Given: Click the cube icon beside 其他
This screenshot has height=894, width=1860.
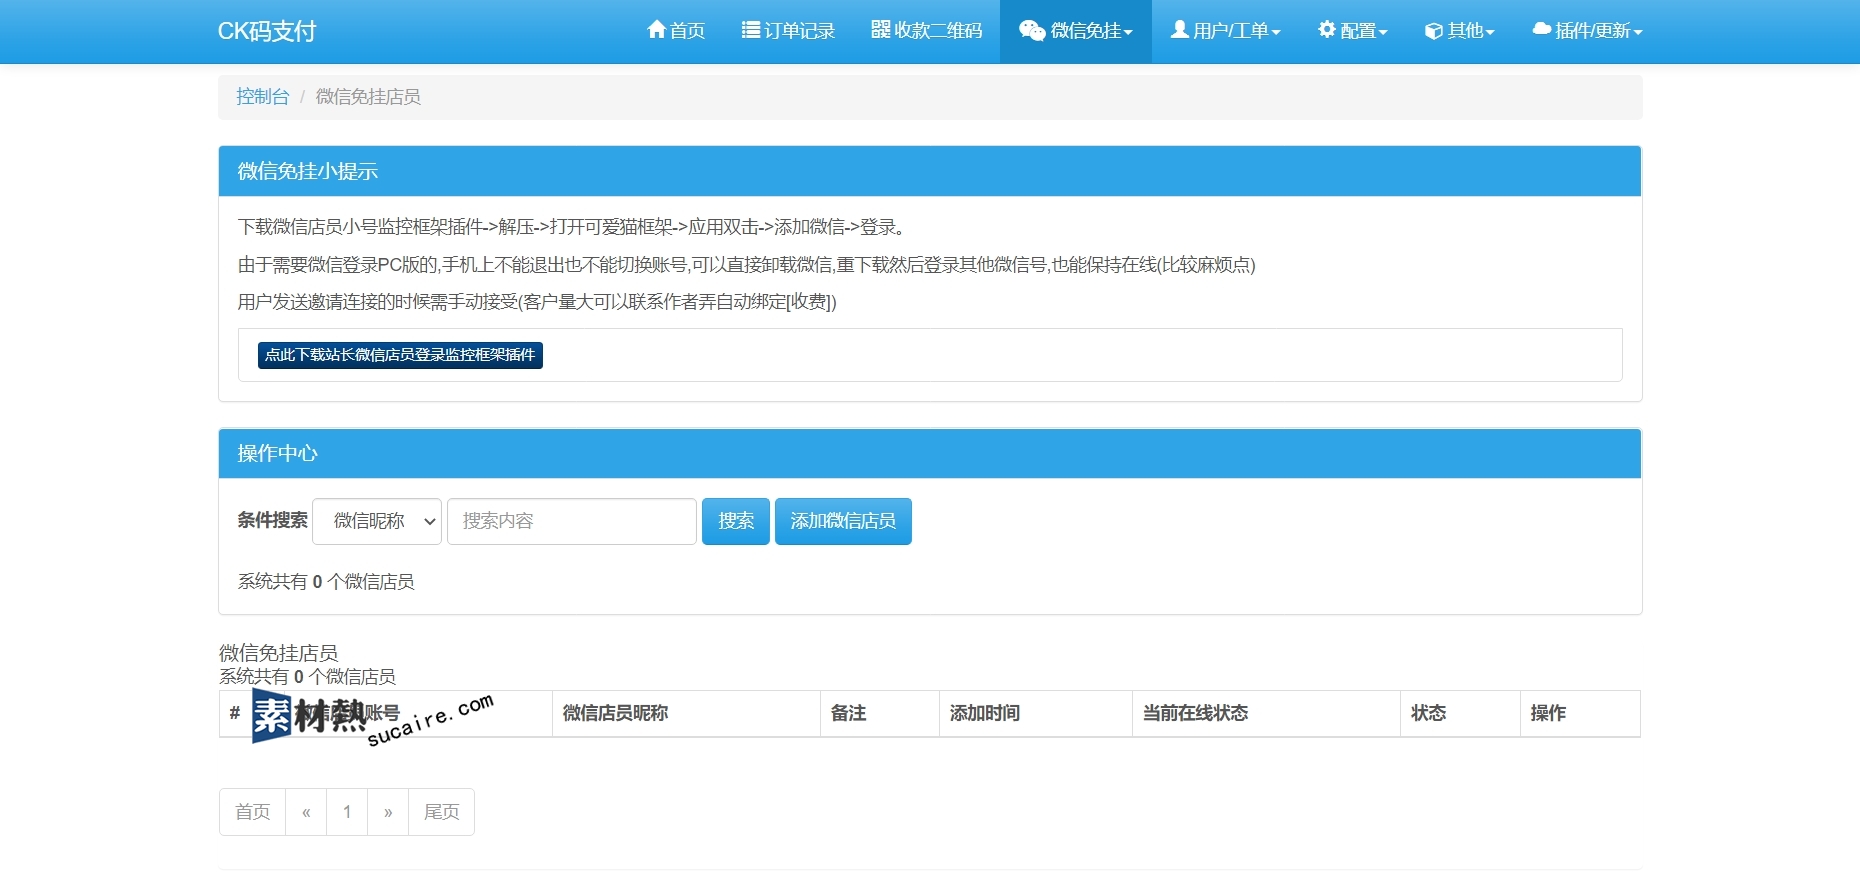Looking at the screenshot, I should [x=1434, y=31].
